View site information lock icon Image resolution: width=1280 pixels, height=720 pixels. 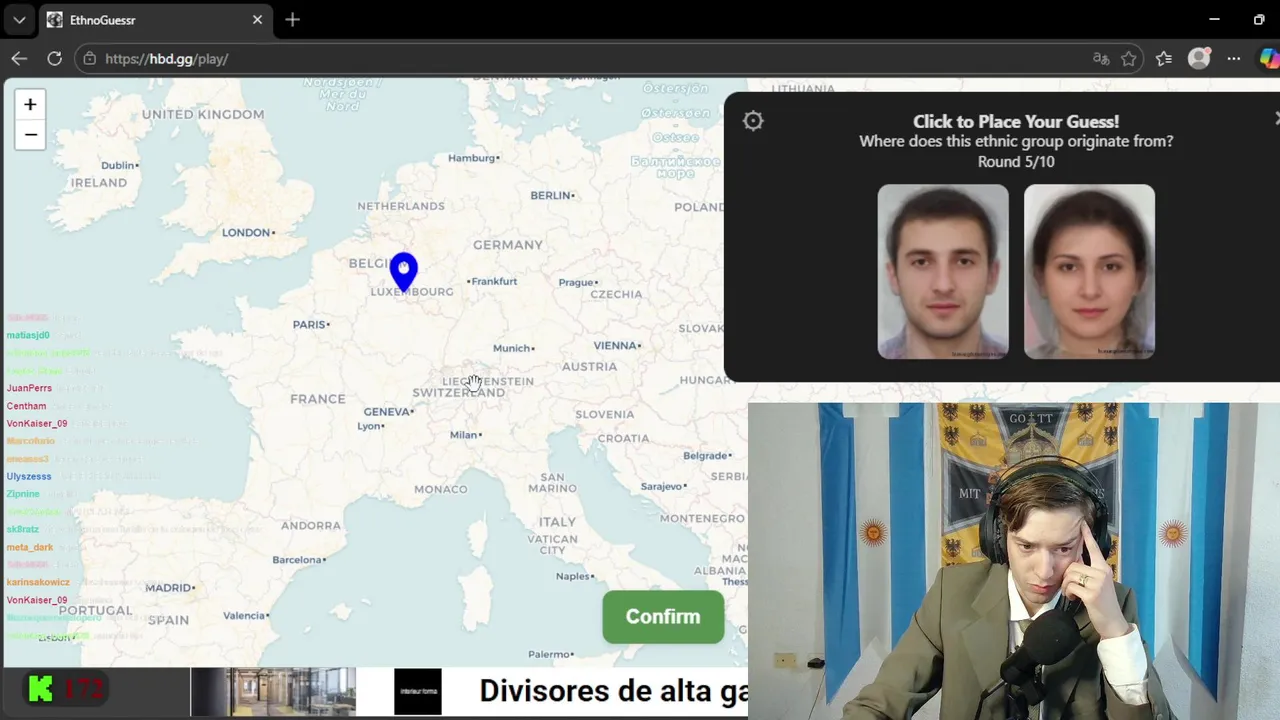pos(90,59)
